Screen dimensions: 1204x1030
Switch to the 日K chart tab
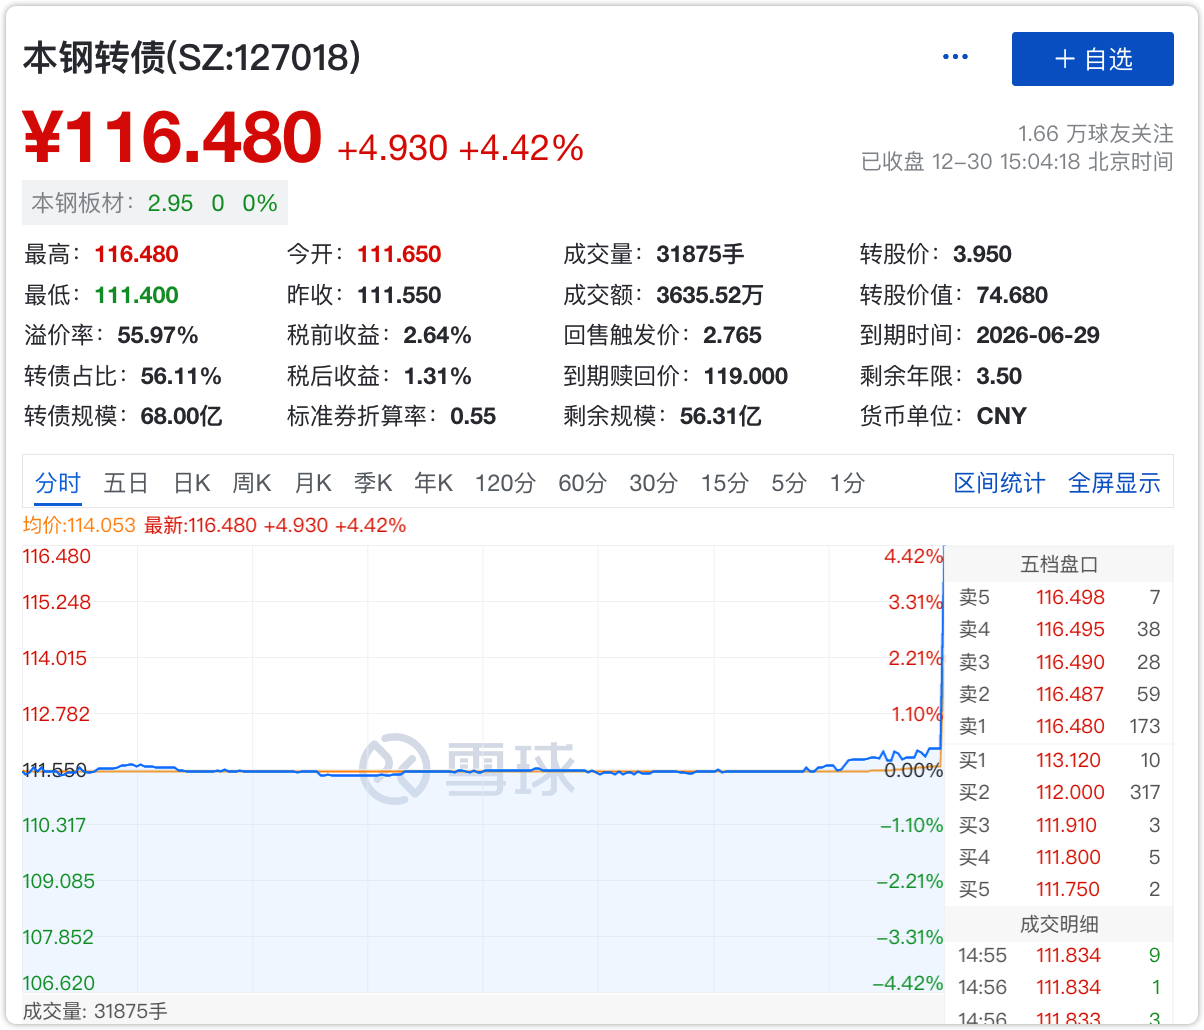click(x=191, y=484)
